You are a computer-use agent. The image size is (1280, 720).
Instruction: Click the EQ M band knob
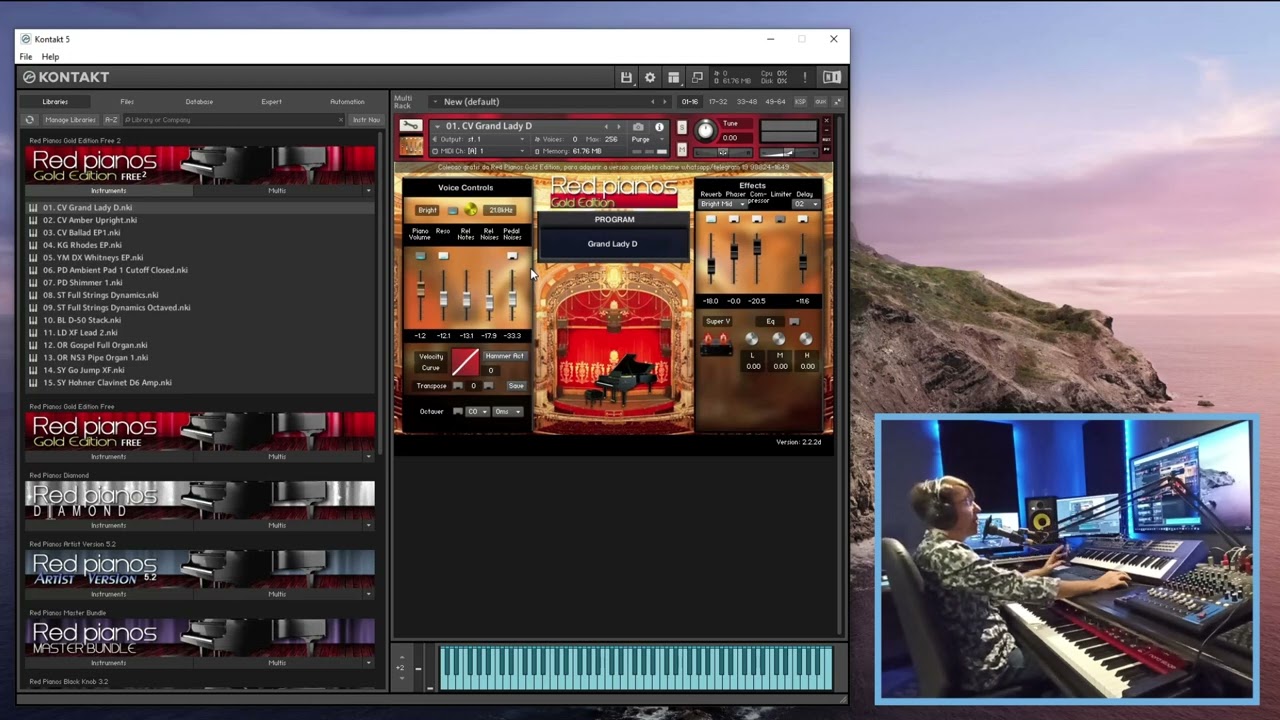[x=779, y=340]
